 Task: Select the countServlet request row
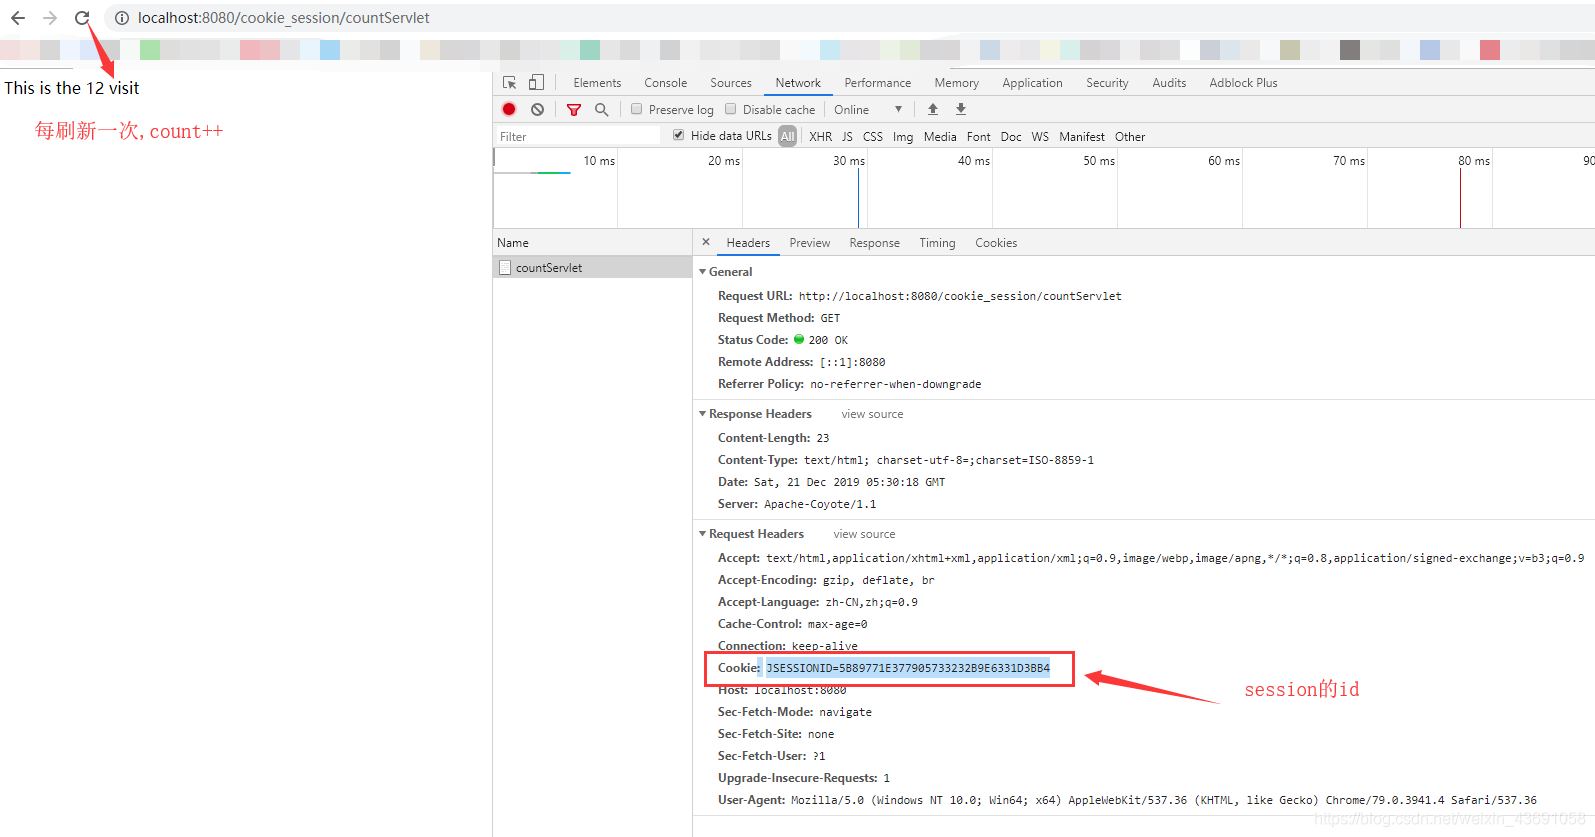pyautogui.click(x=593, y=268)
